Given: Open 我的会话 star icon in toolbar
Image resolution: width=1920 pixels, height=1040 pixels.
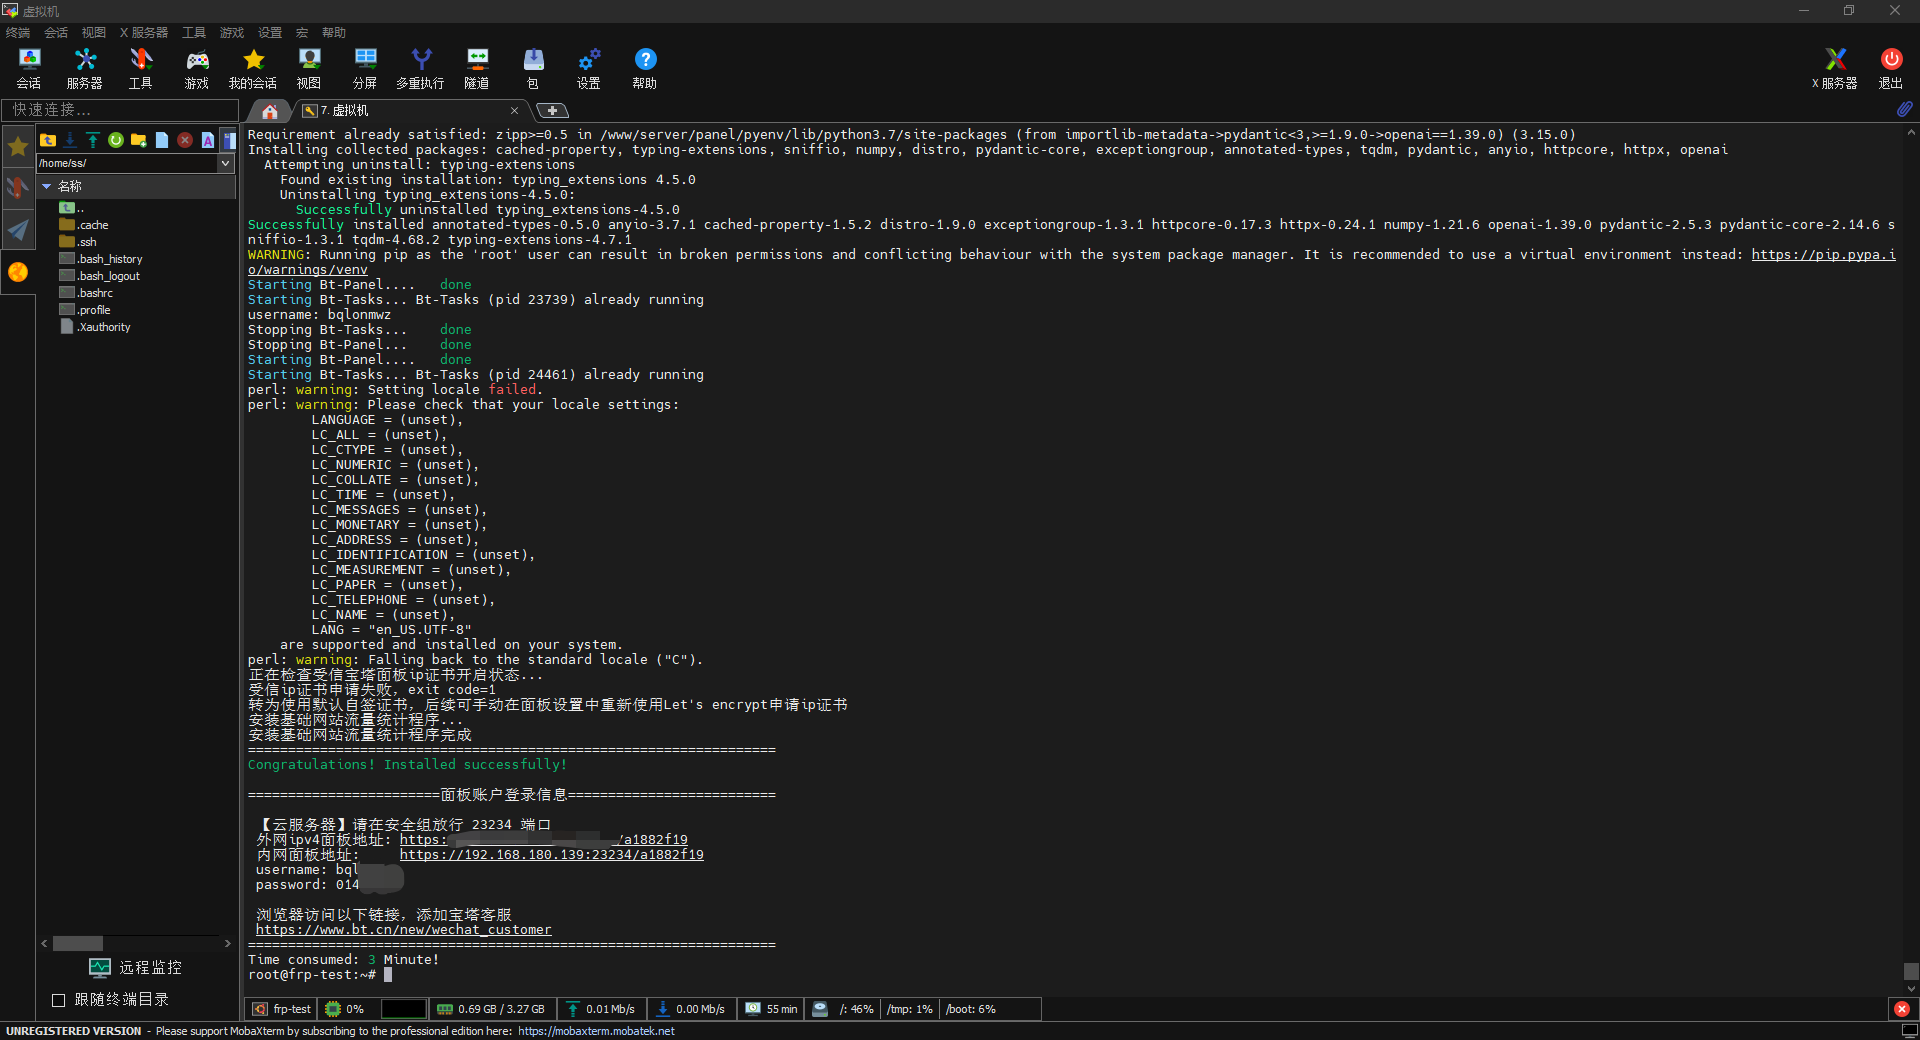Looking at the screenshot, I should (x=253, y=69).
